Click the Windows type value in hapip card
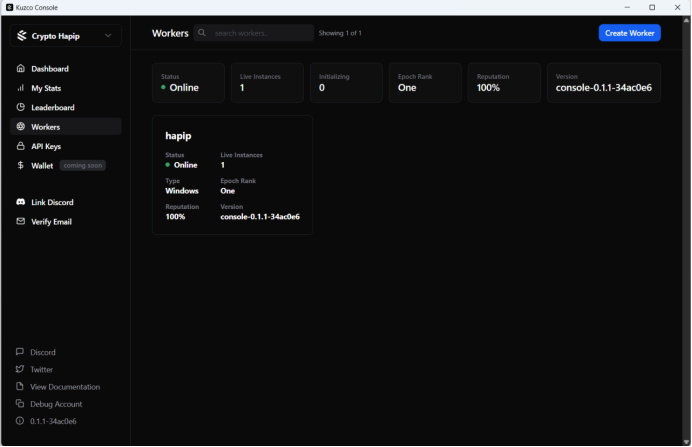This screenshot has width=692, height=447. coord(182,191)
